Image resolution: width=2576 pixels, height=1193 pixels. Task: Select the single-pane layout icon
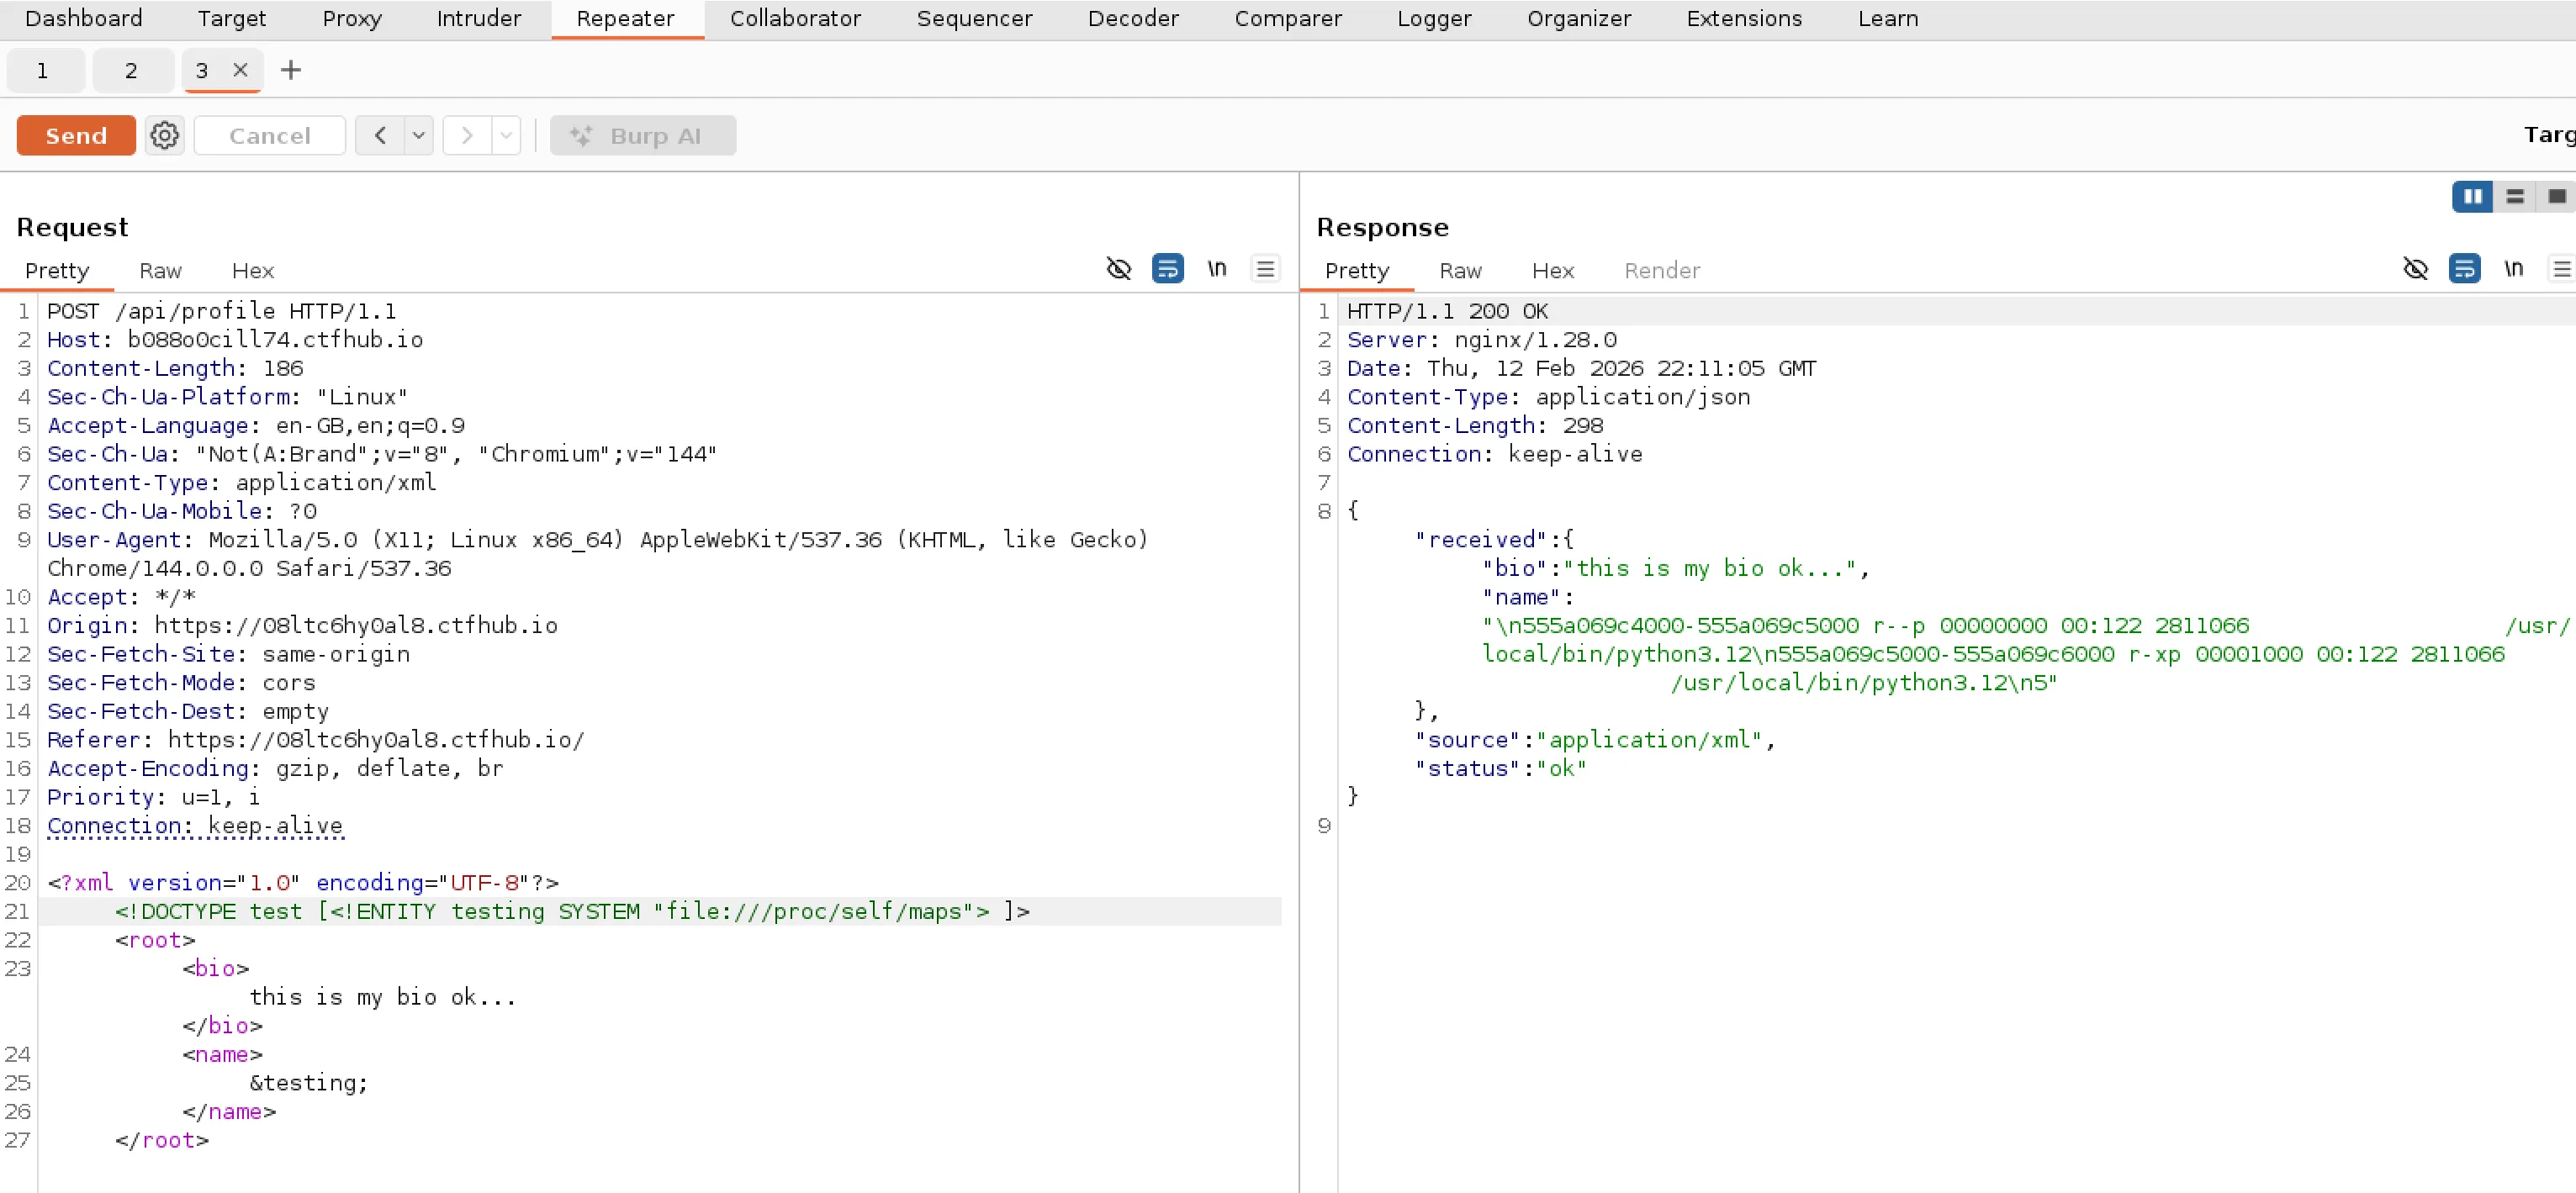[x=2557, y=197]
